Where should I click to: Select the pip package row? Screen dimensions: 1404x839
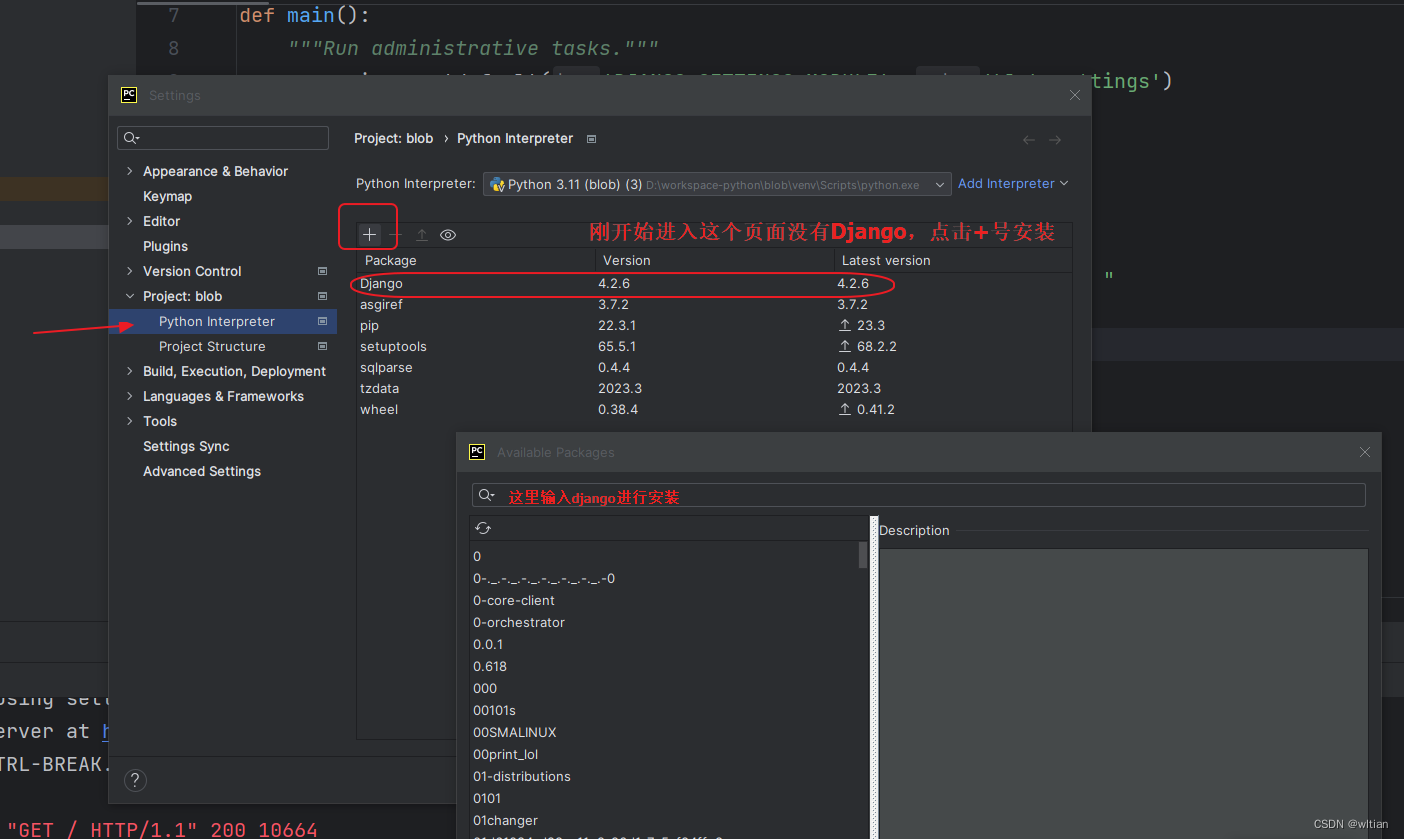coord(714,326)
